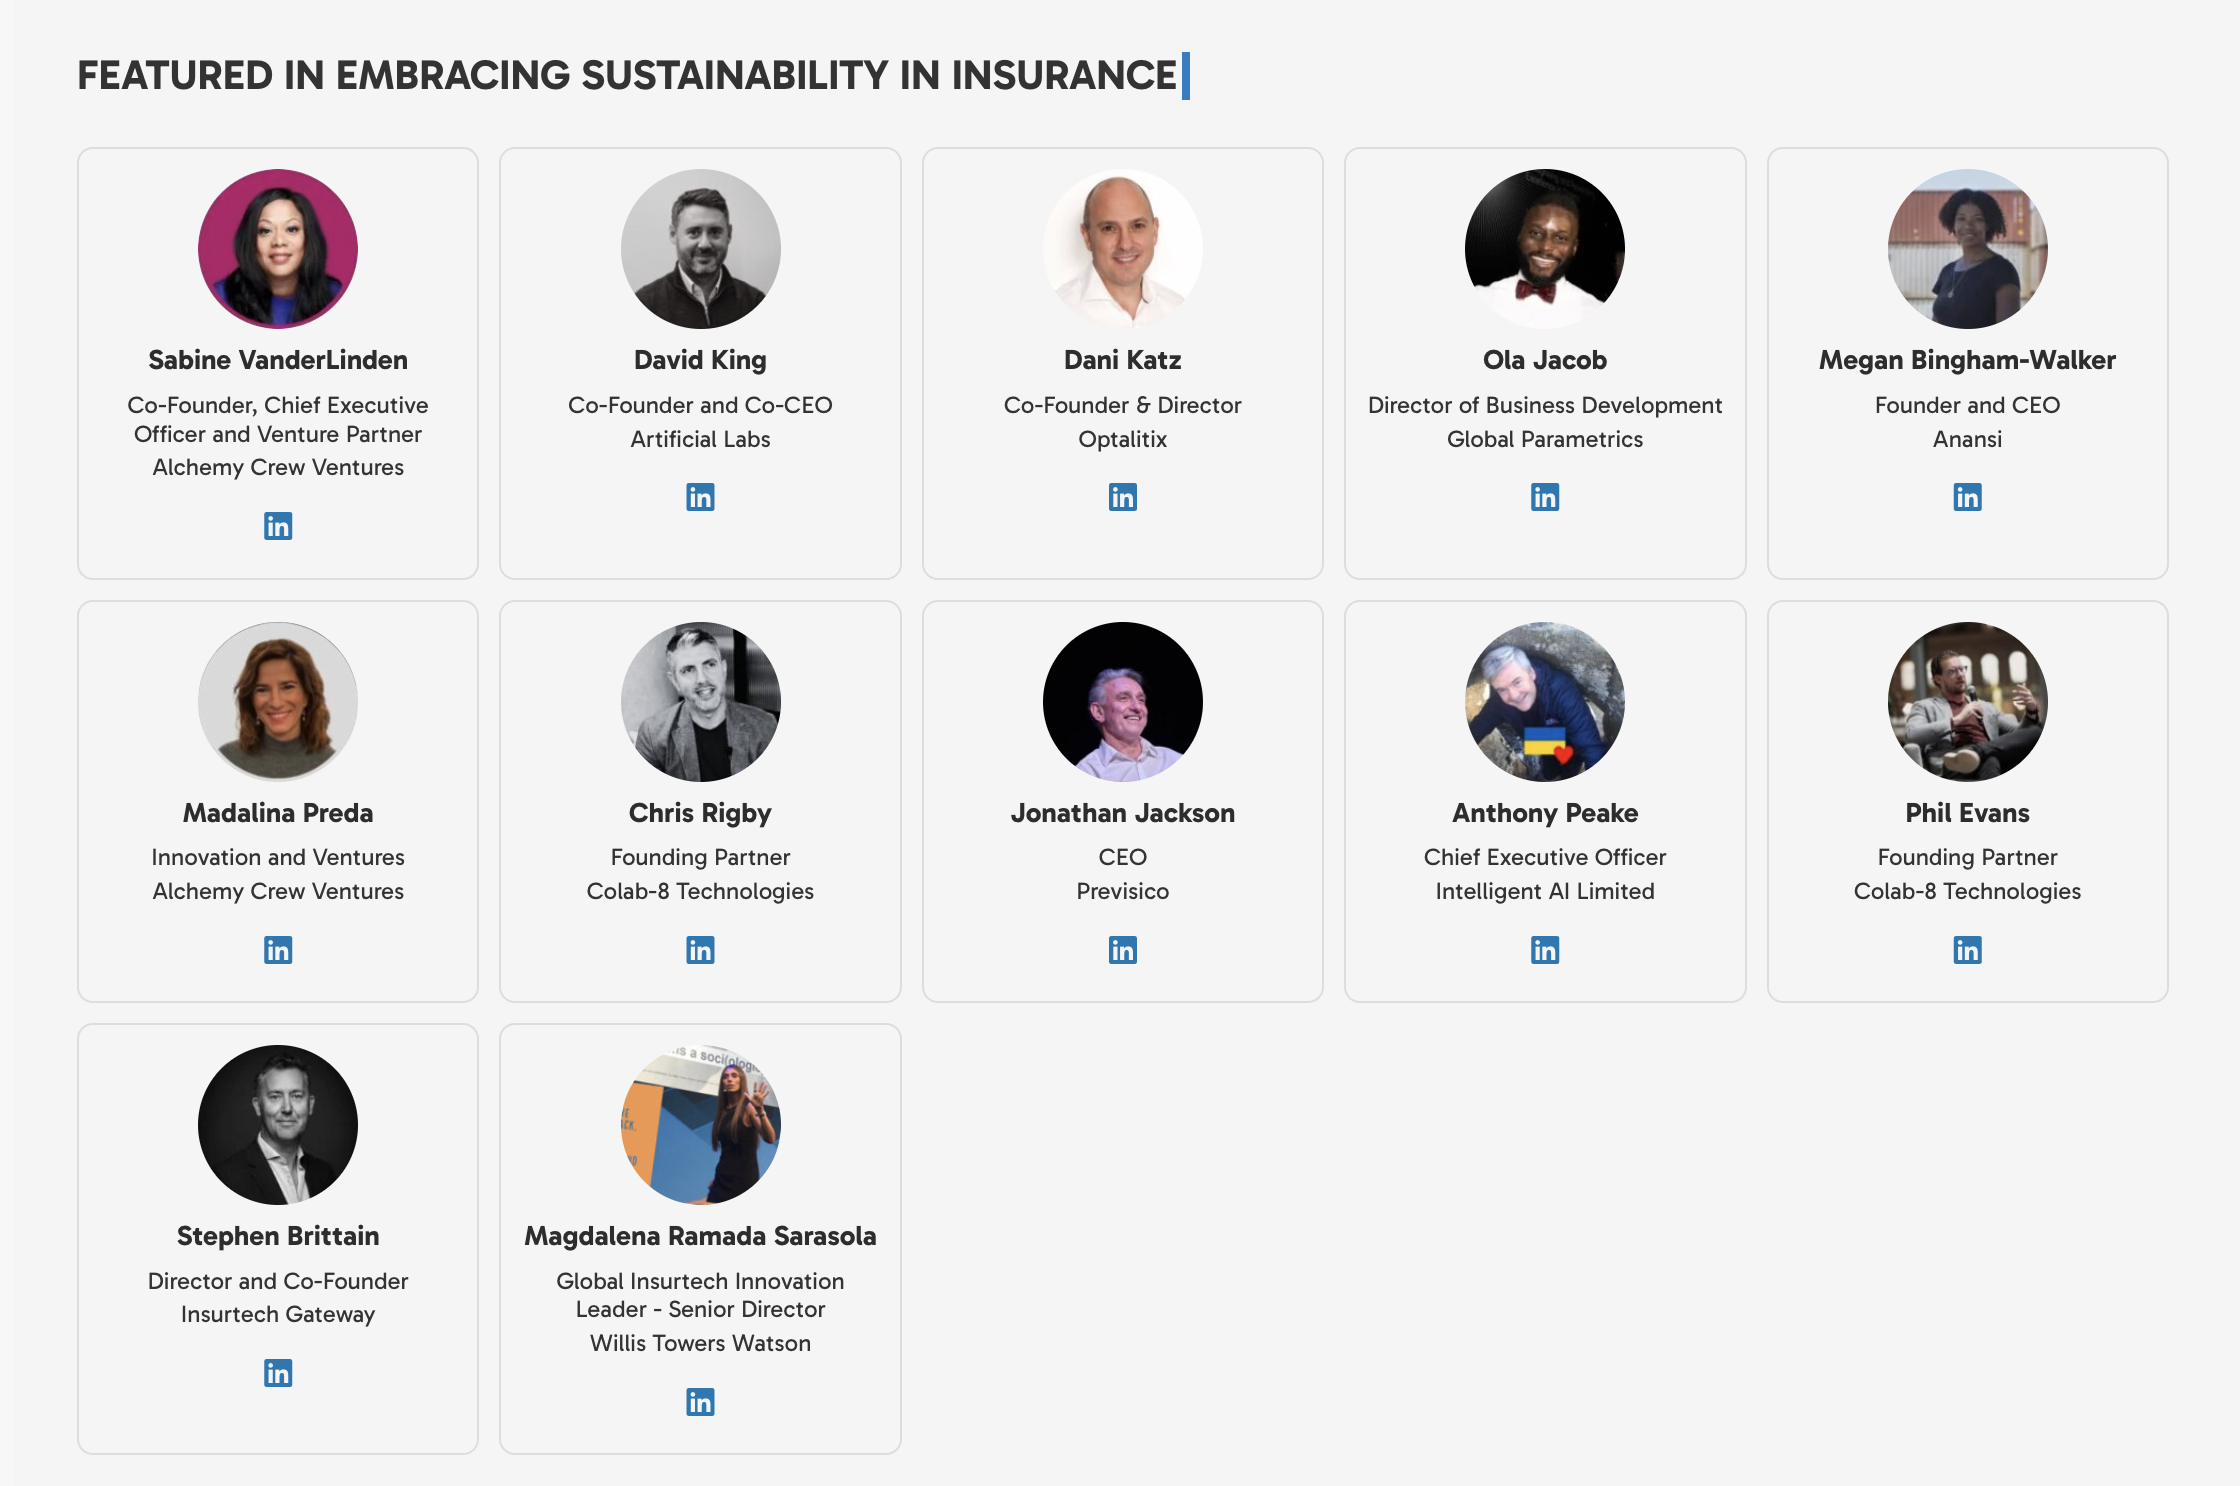Open Sabine VanderLinden's LinkedIn icon

coord(278,526)
